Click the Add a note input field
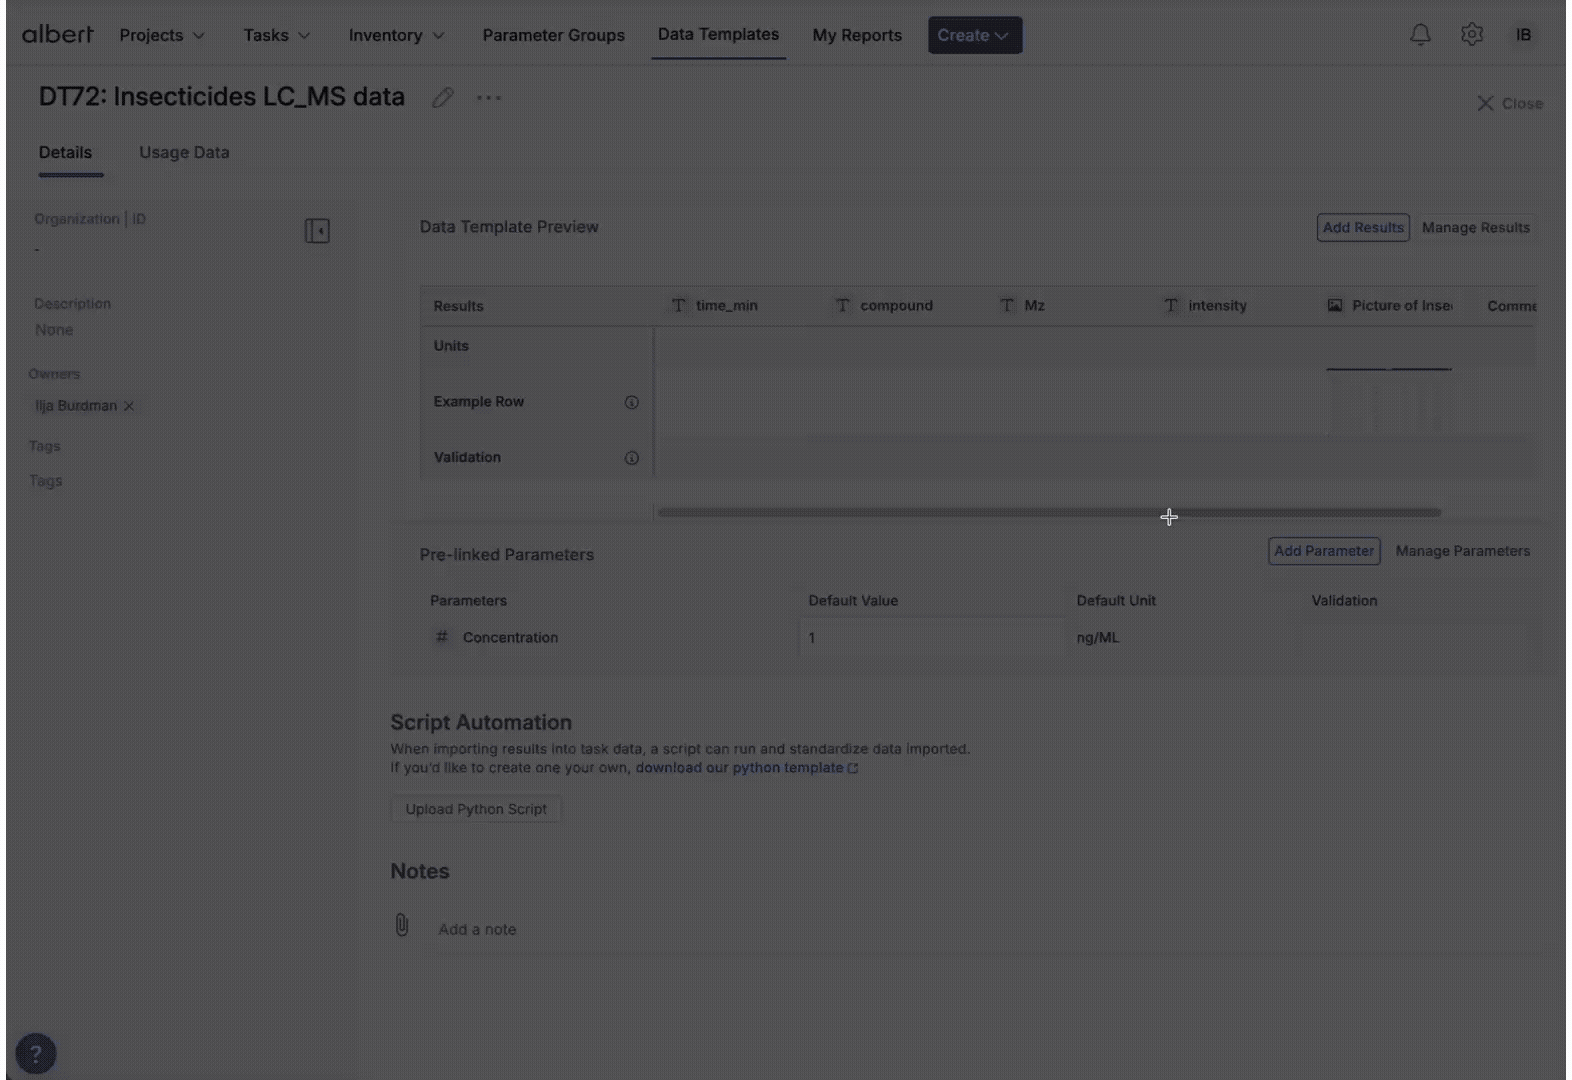 (x=477, y=929)
